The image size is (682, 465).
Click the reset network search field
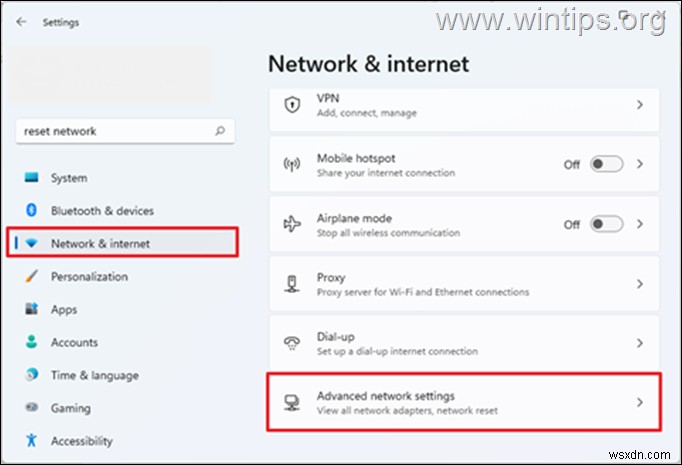pos(110,131)
